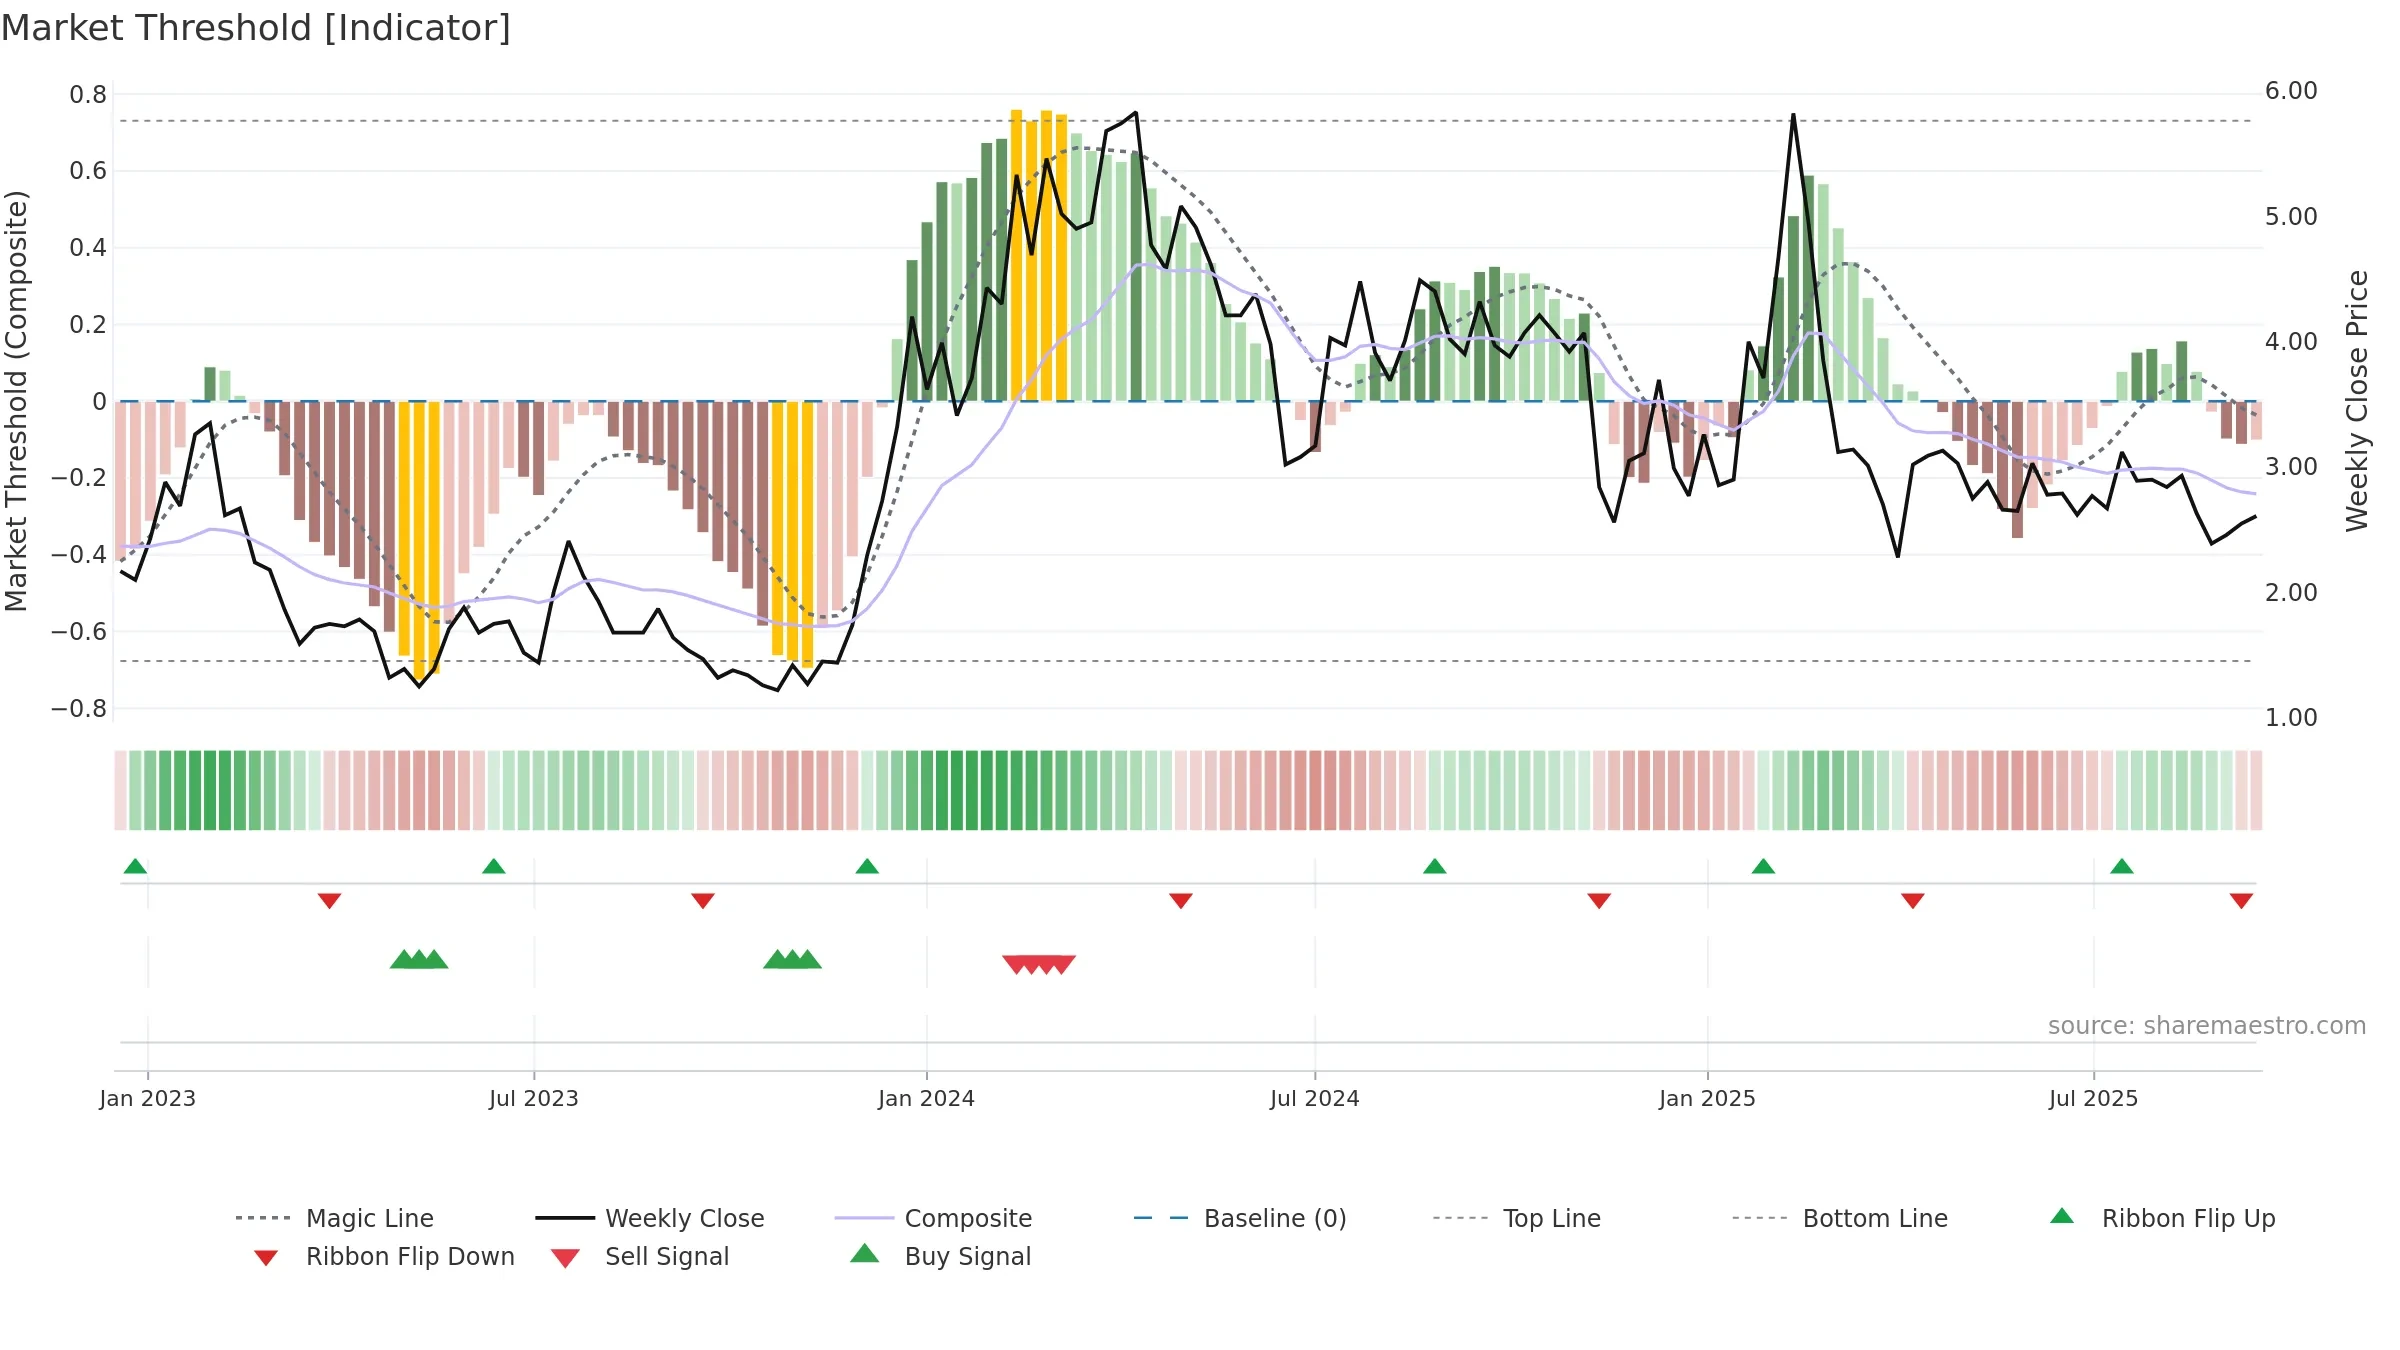Click the red flip-down triangle between Jan and Jul 2024
Viewport: 2400px width, 1350px height.
(x=1181, y=901)
